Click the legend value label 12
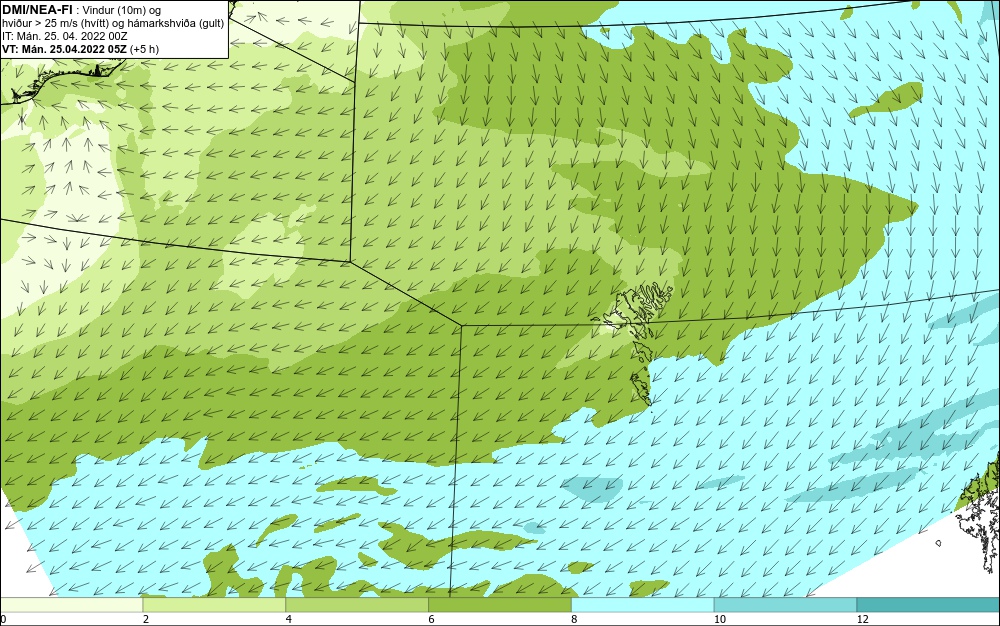The image size is (1000, 626). pyautogui.click(x=862, y=619)
